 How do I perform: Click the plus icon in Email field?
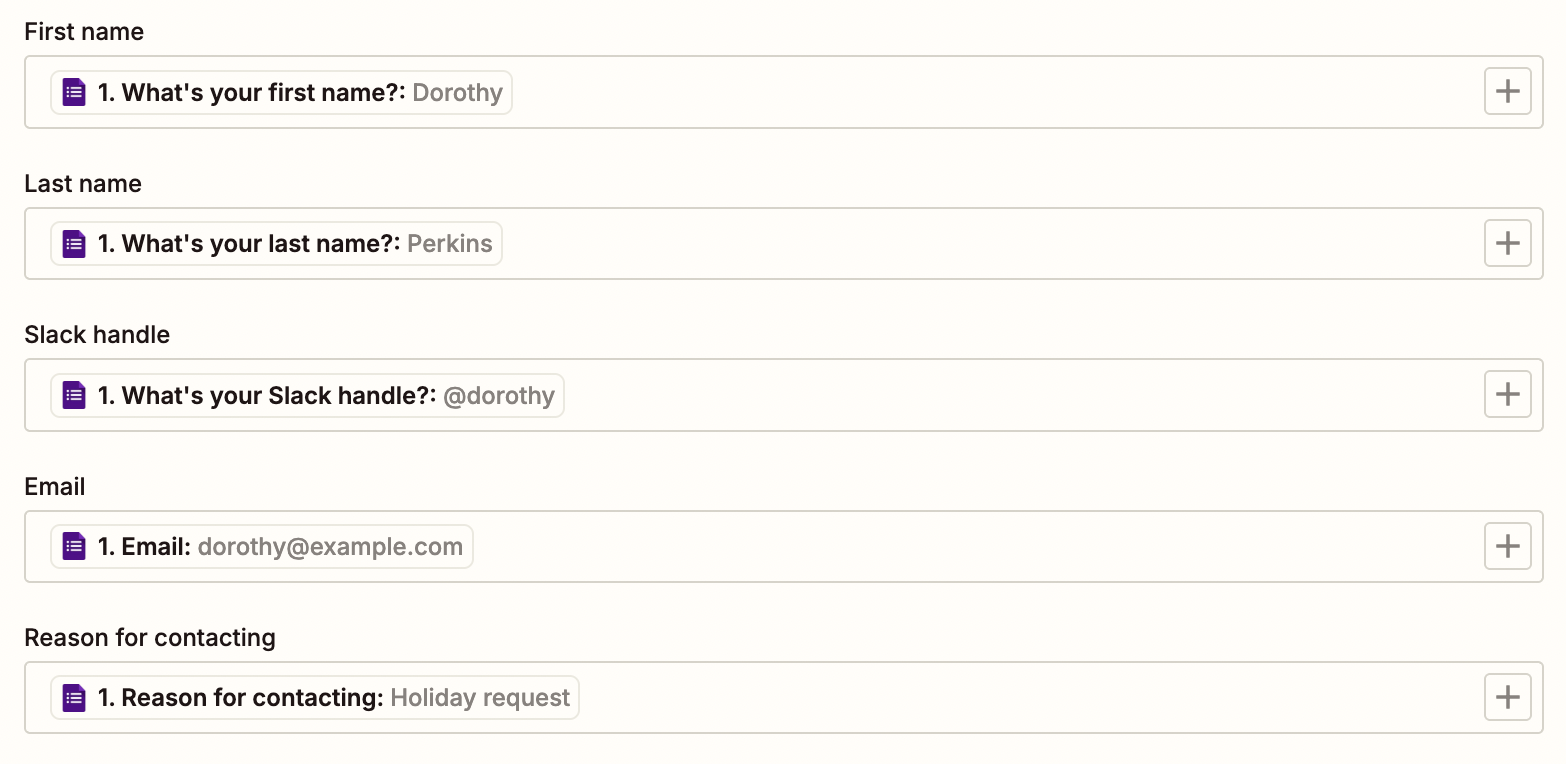pyautogui.click(x=1507, y=546)
